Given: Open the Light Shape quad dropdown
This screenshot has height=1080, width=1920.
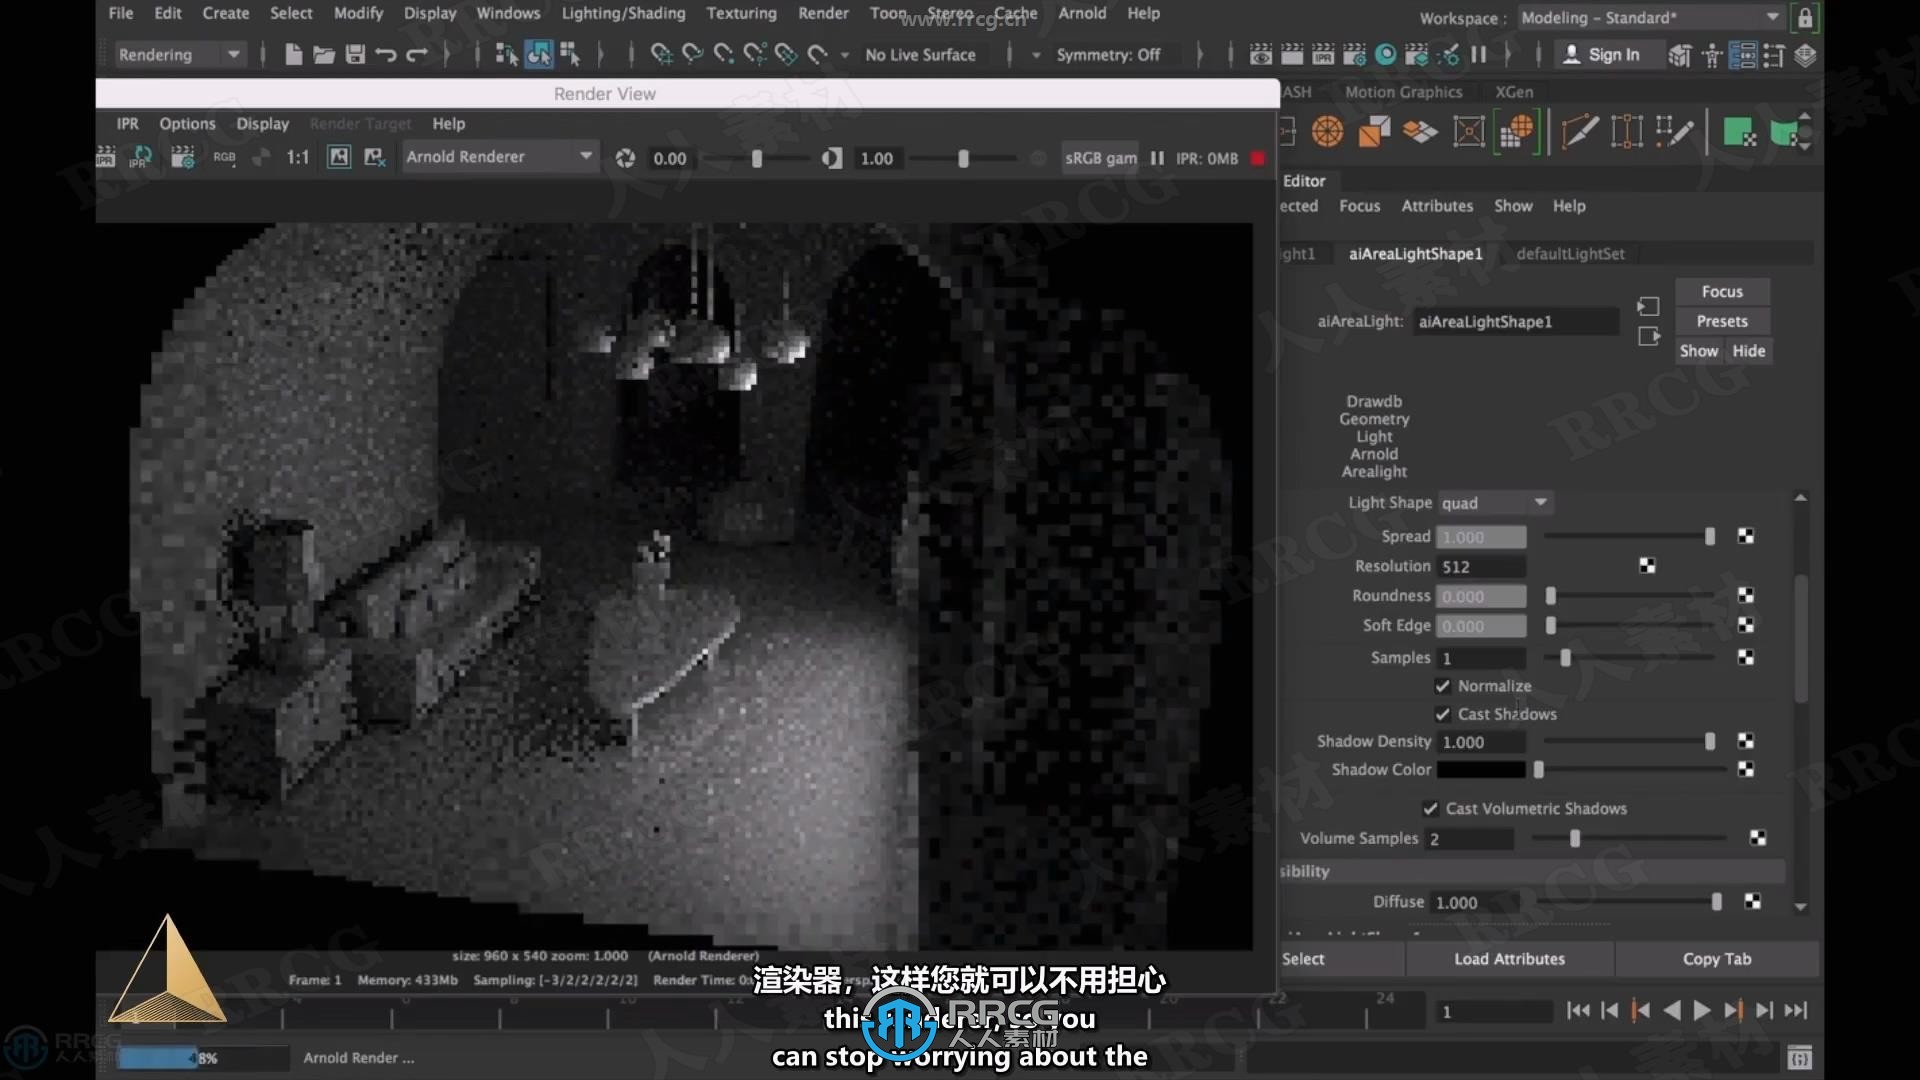Looking at the screenshot, I should [x=1494, y=502].
